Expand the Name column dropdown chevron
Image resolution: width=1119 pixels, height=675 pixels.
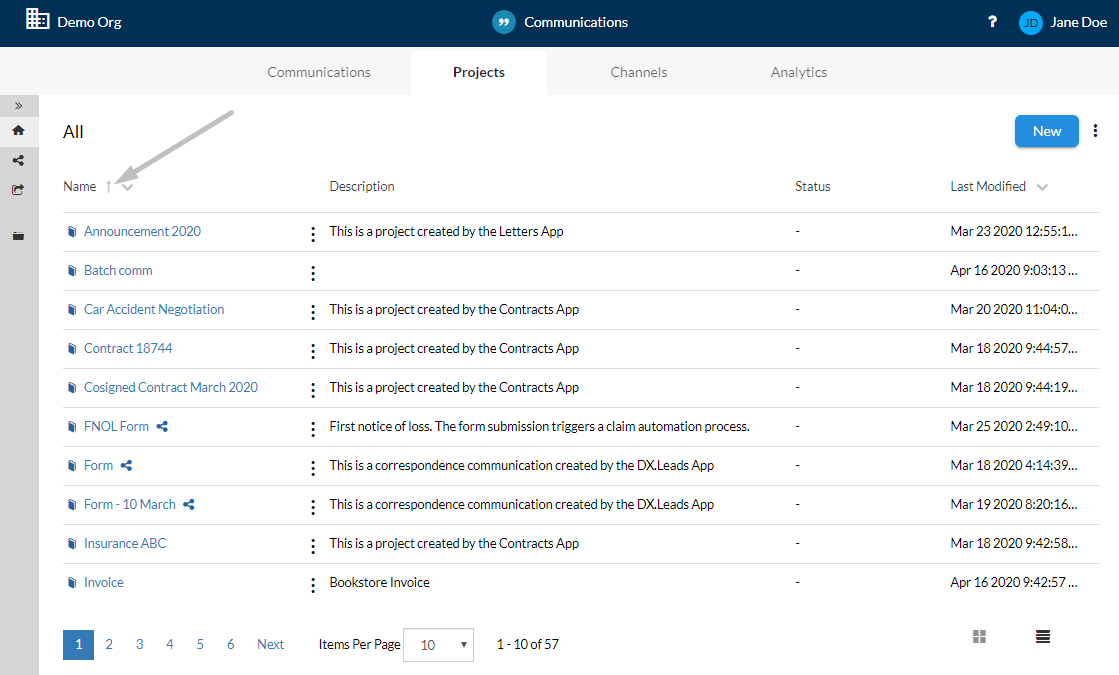pyautogui.click(x=128, y=187)
